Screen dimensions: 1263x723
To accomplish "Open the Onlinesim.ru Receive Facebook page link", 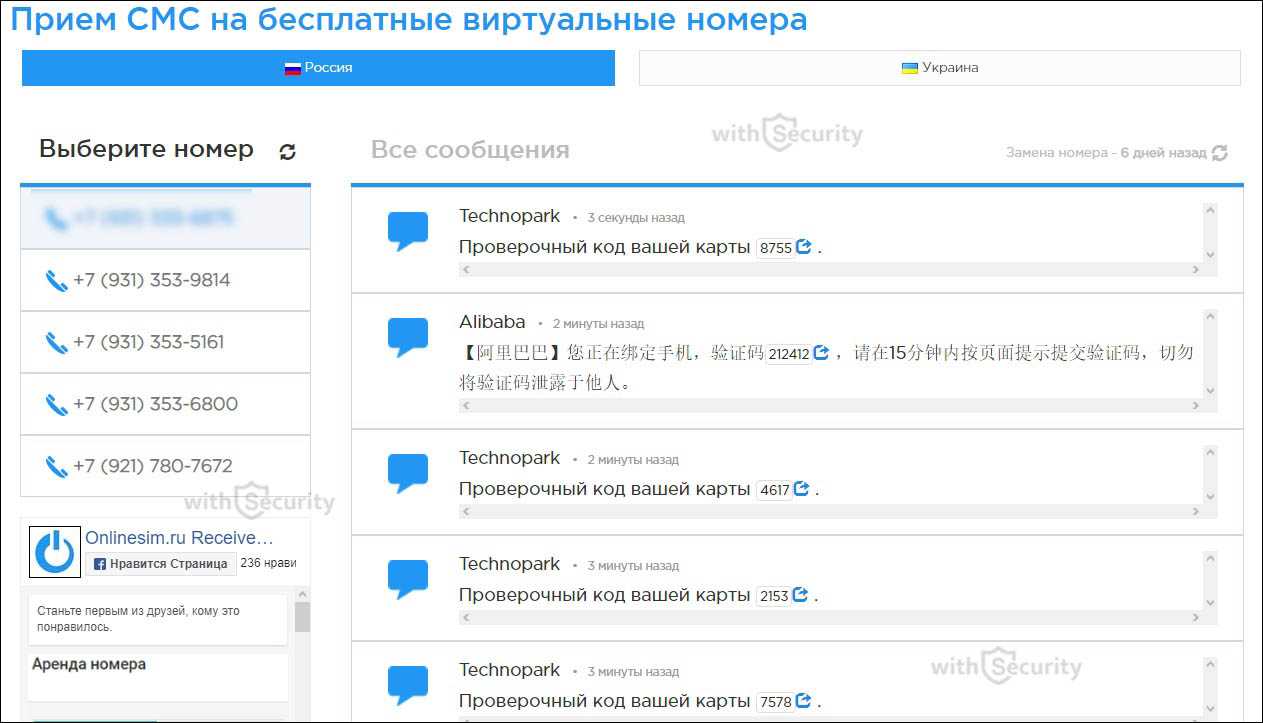I will point(179,537).
